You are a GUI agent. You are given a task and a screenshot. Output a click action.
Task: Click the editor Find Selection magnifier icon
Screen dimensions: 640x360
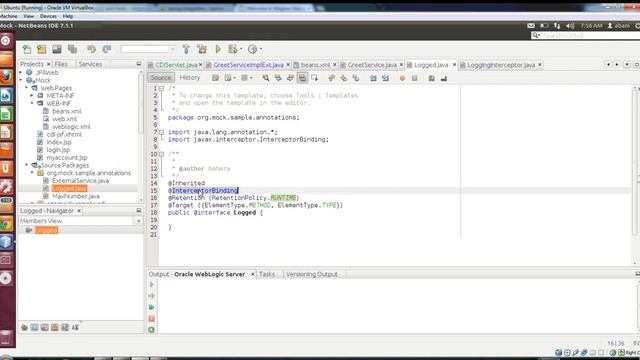click(x=266, y=78)
